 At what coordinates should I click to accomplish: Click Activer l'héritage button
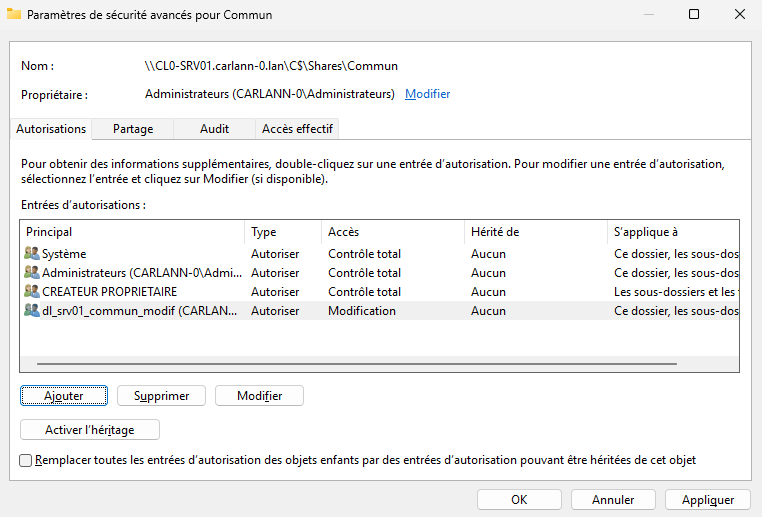90,430
